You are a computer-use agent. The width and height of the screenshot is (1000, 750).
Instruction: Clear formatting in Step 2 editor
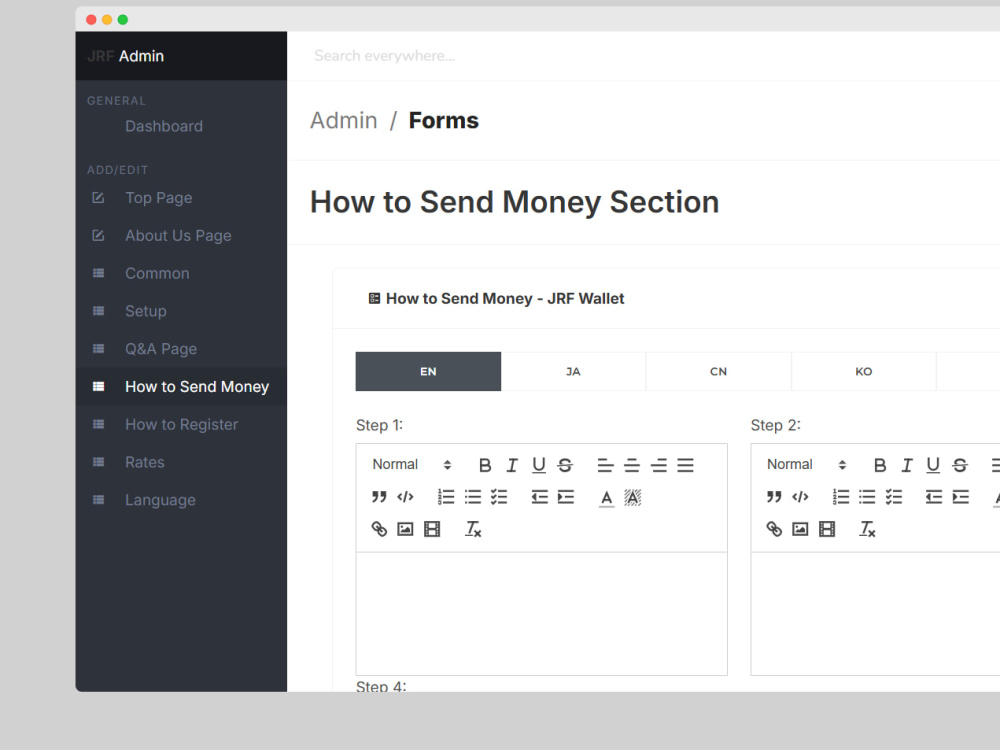click(x=867, y=529)
